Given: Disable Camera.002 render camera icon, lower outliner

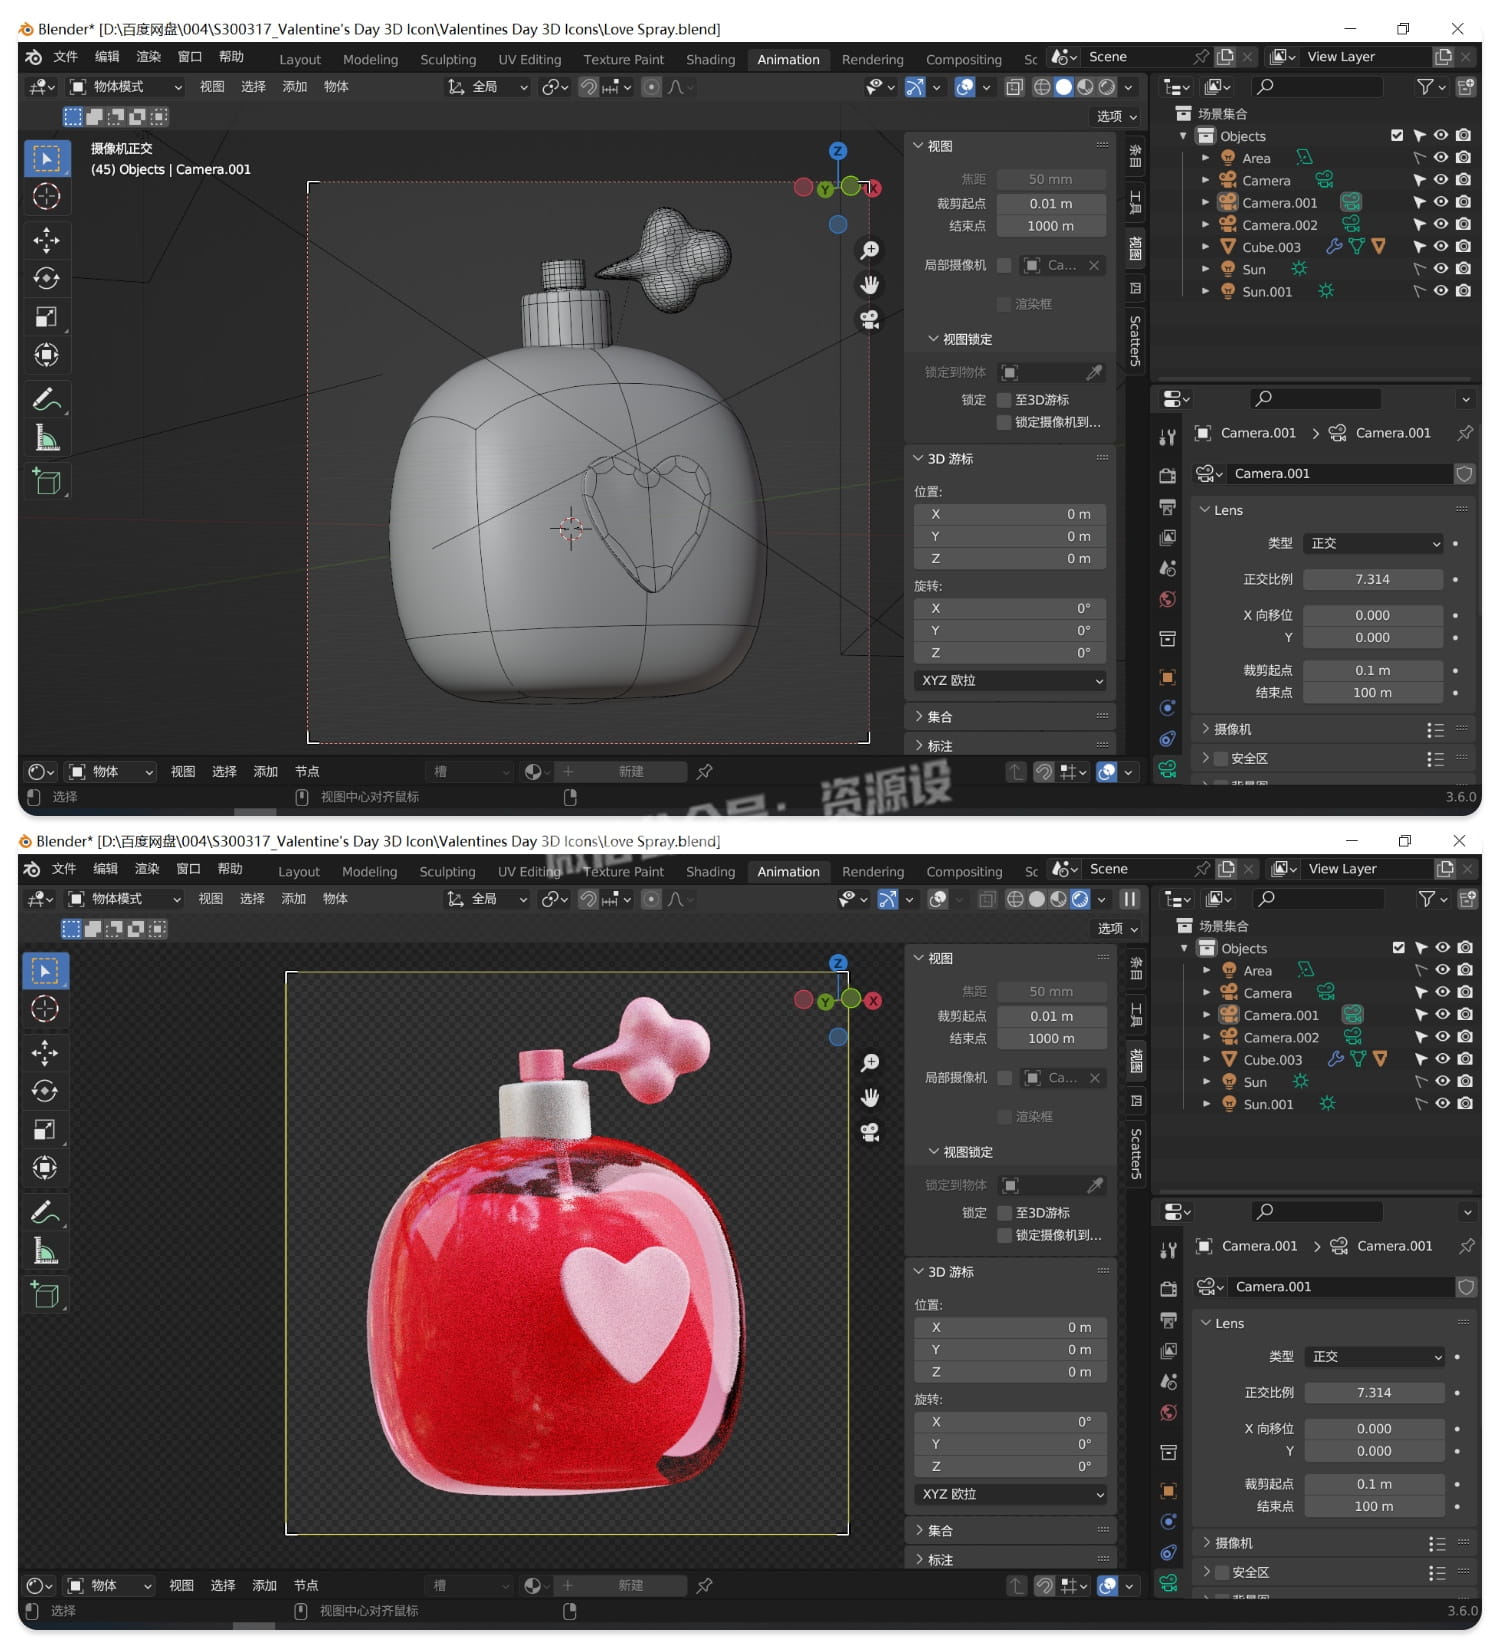Looking at the screenshot, I should [x=1465, y=1037].
